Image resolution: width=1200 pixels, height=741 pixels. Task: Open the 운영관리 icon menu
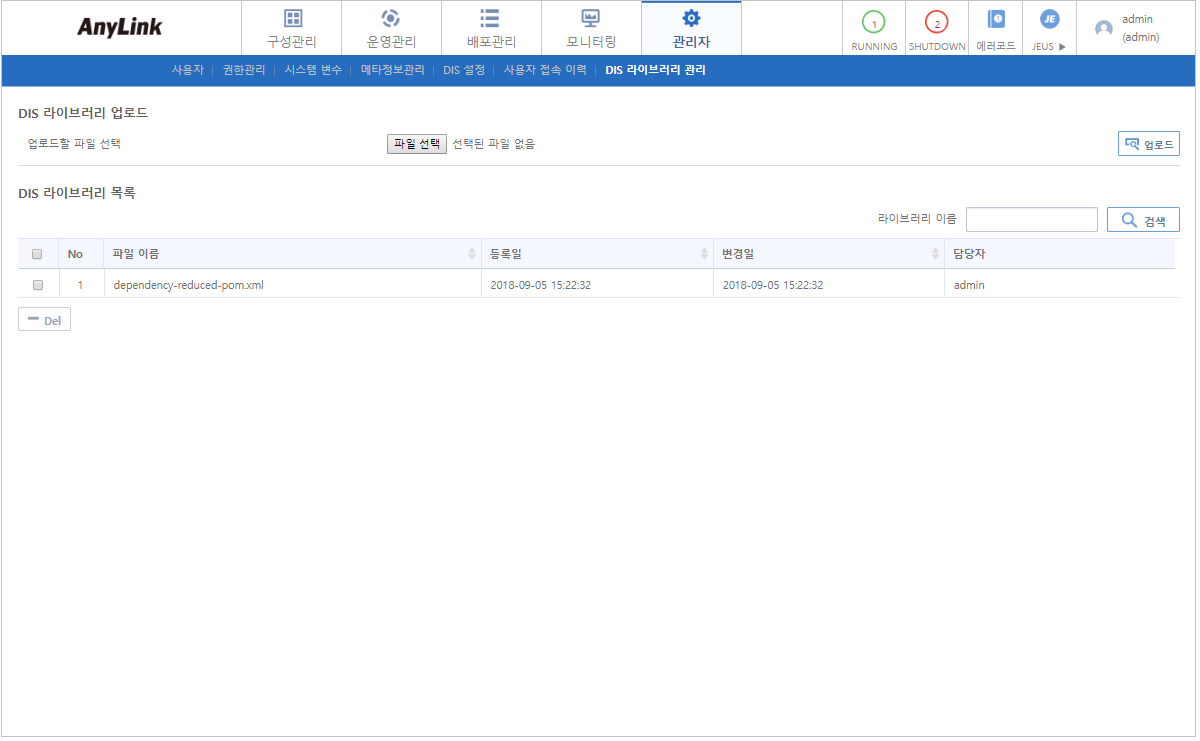click(x=391, y=19)
